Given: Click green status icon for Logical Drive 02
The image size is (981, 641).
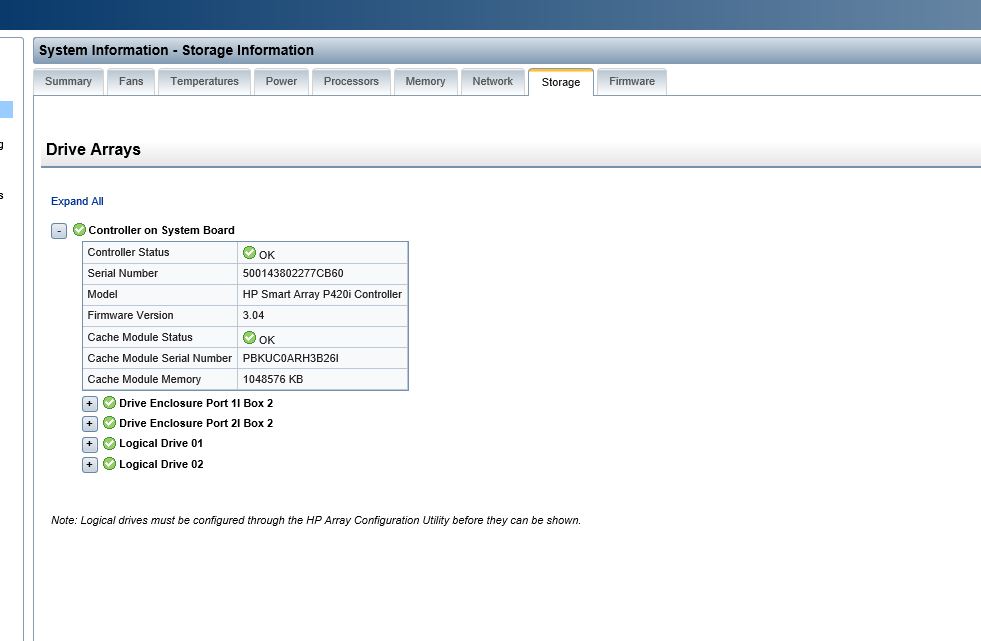Looking at the screenshot, I should [110, 464].
